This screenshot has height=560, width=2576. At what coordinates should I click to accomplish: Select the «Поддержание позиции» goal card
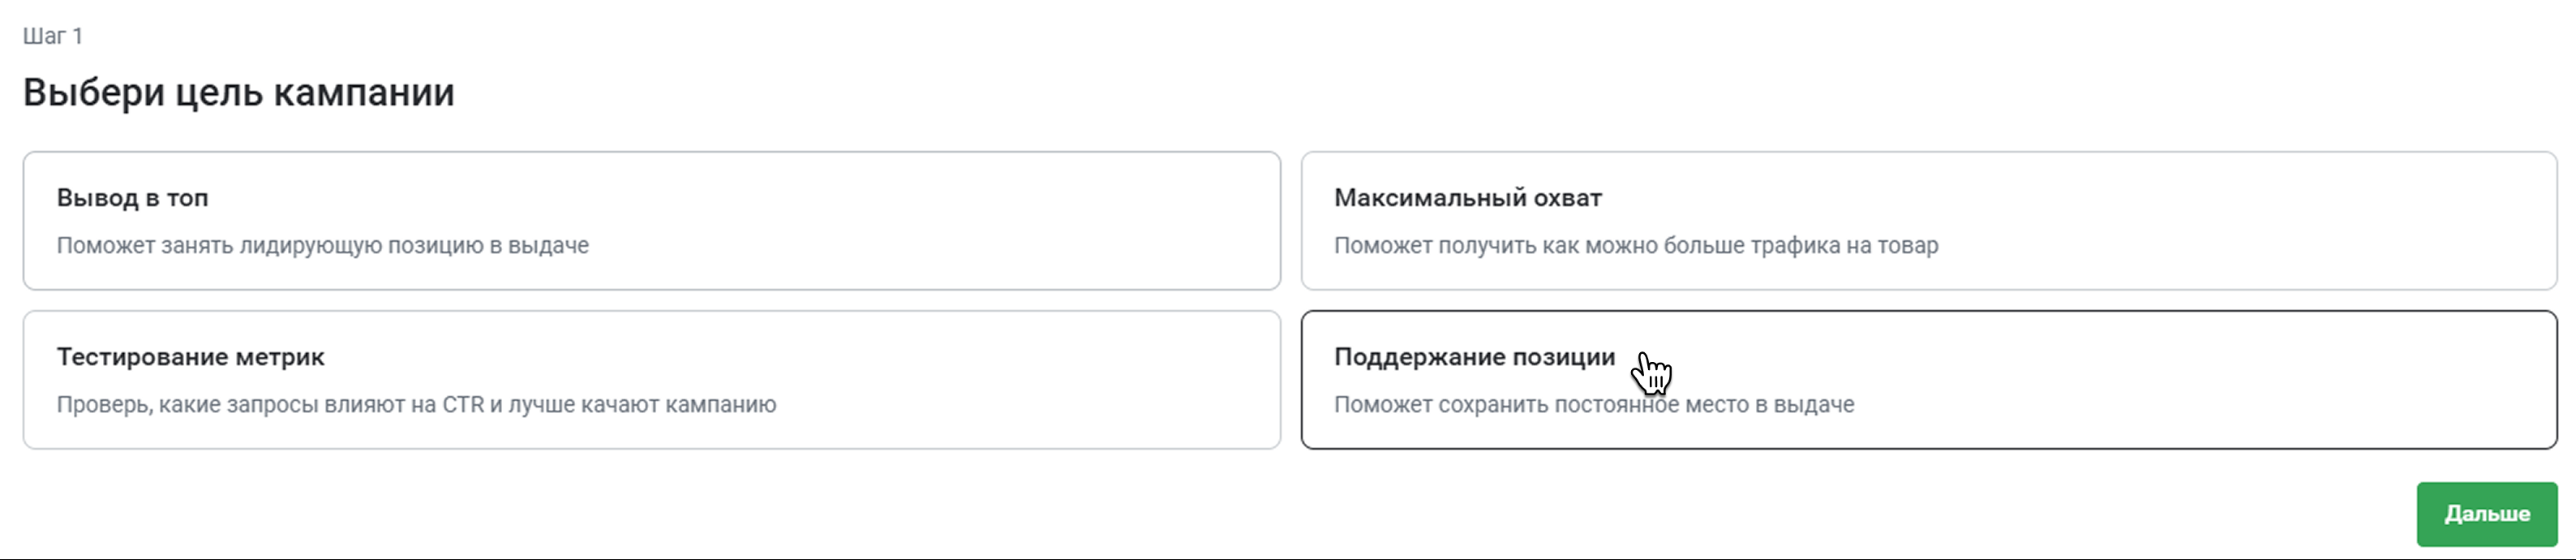point(1929,379)
